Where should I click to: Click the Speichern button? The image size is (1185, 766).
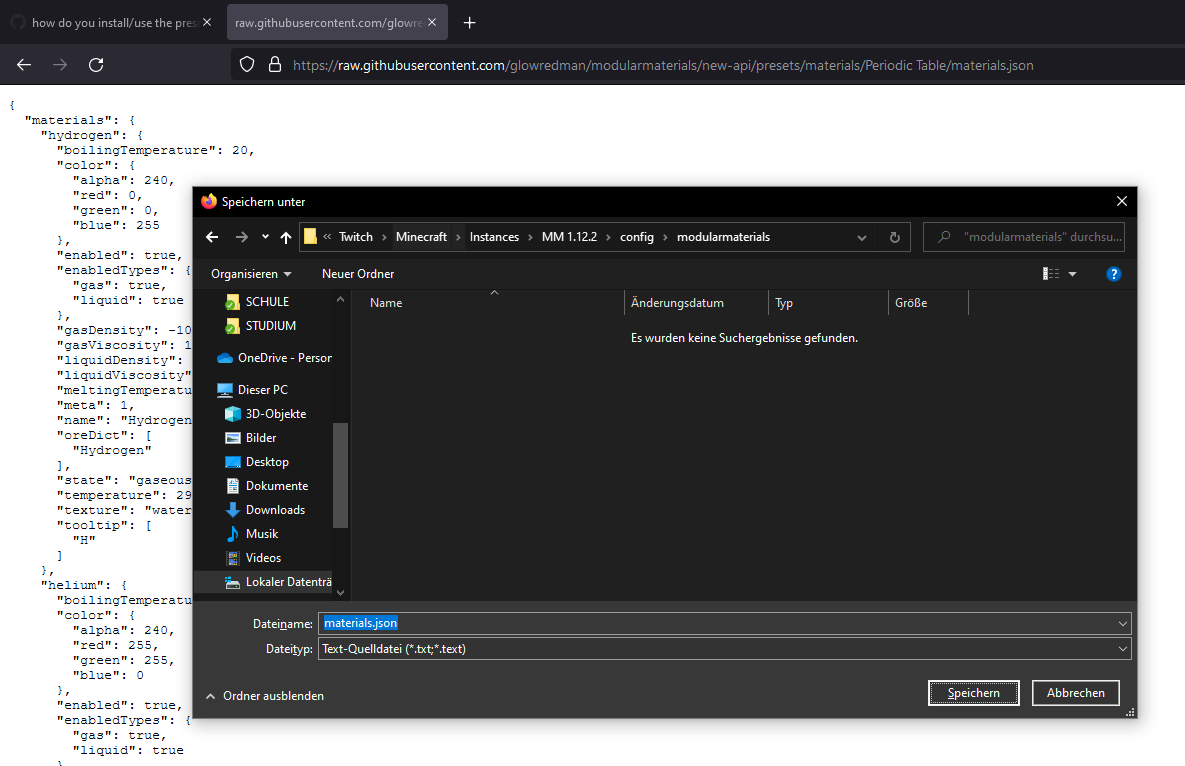(x=972, y=692)
